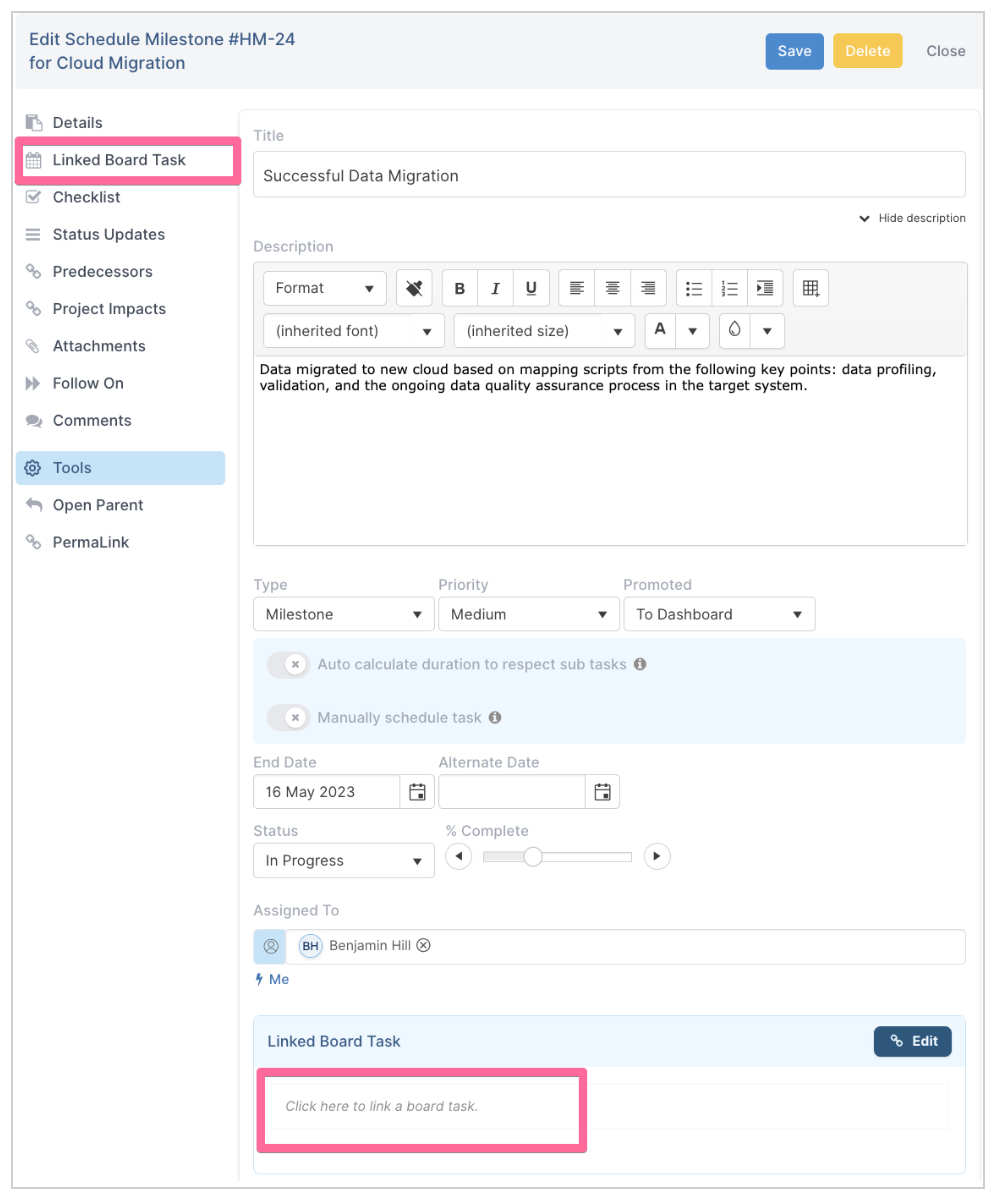Click the Bold formatting icon
Image resolution: width=1000 pixels, height=1200 pixels.
460,288
